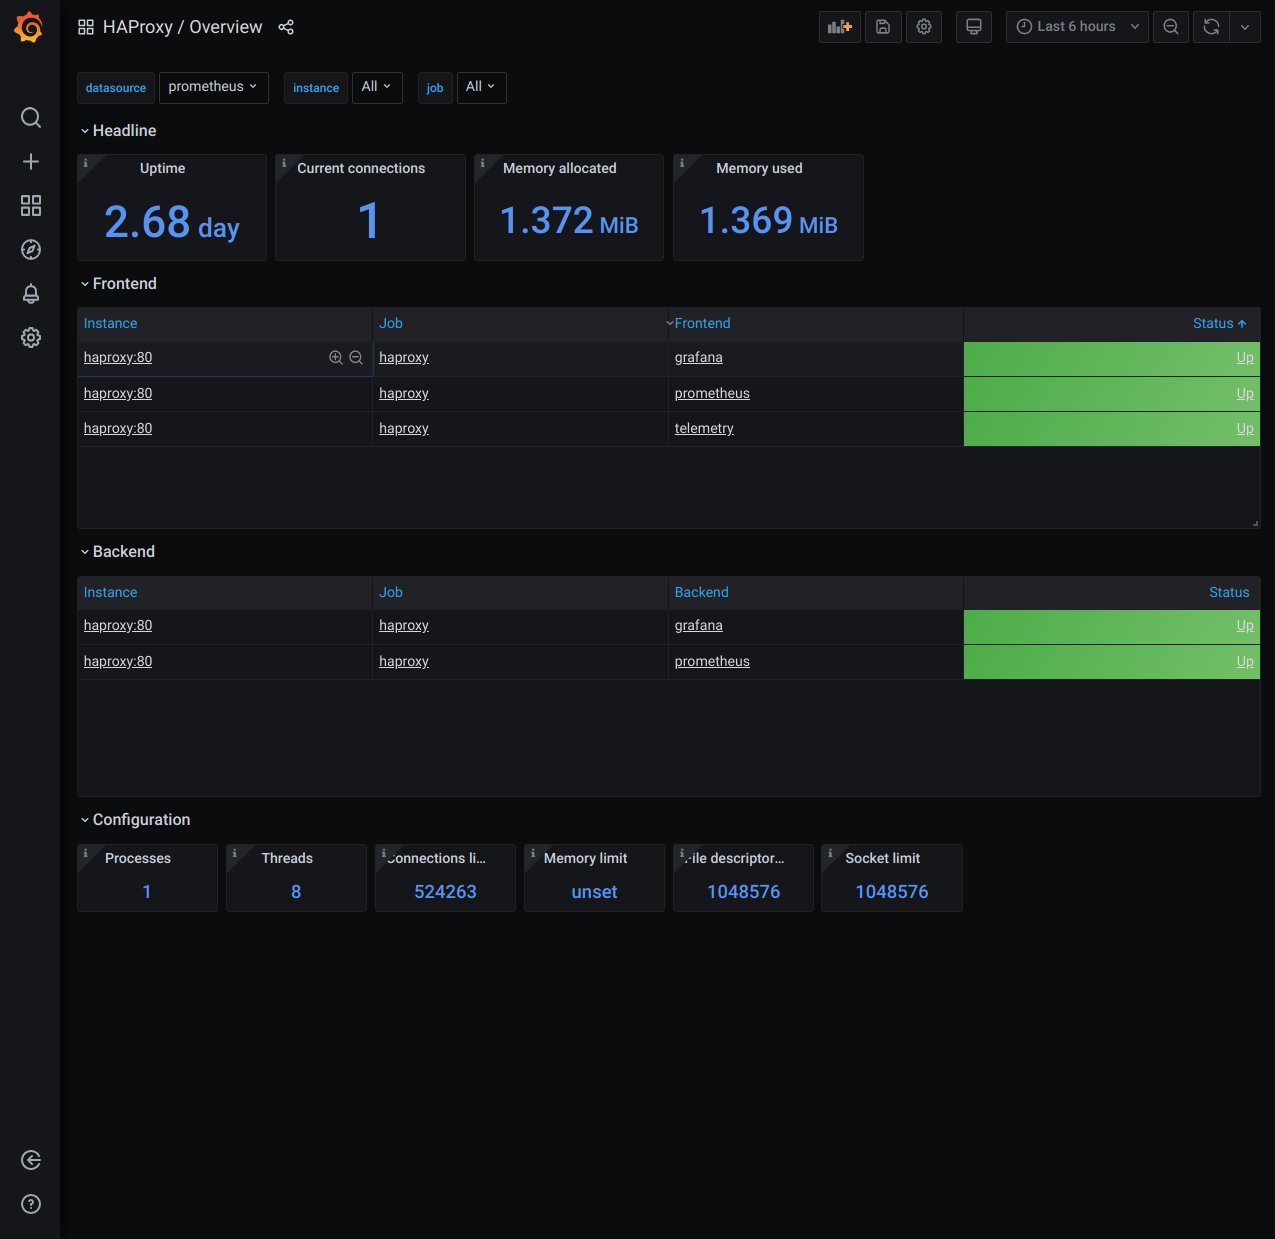Click the dashboard grid icon beside HAProxy title
Viewport: 1275px width, 1239px height.
[x=86, y=27]
